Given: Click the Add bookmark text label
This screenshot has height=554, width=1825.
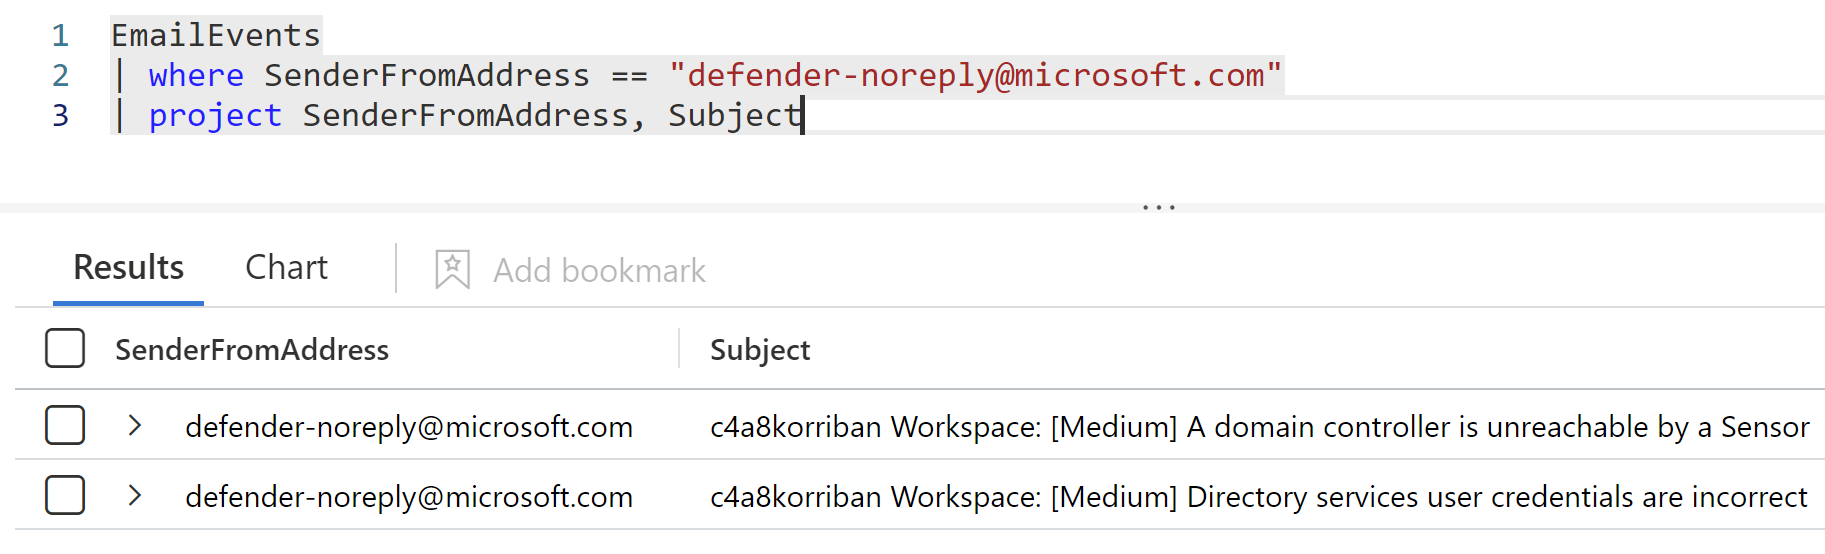Looking at the screenshot, I should pos(599,270).
